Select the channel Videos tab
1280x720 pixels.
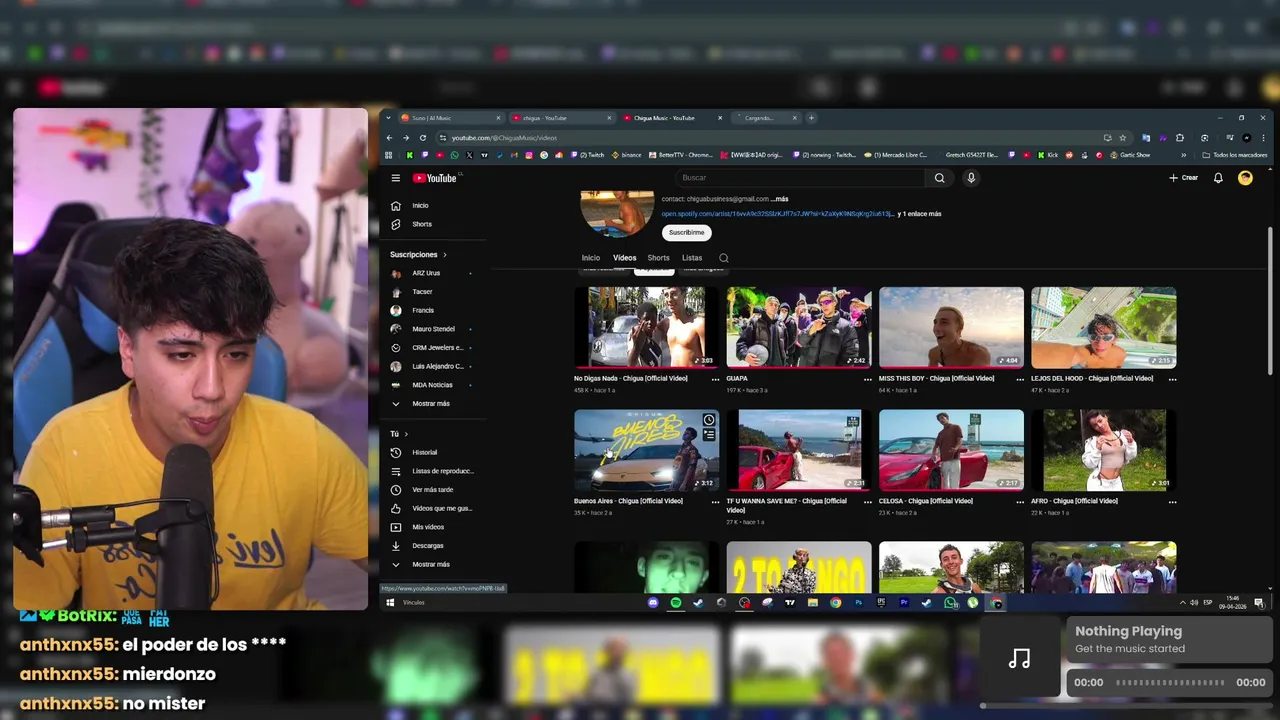coord(624,258)
